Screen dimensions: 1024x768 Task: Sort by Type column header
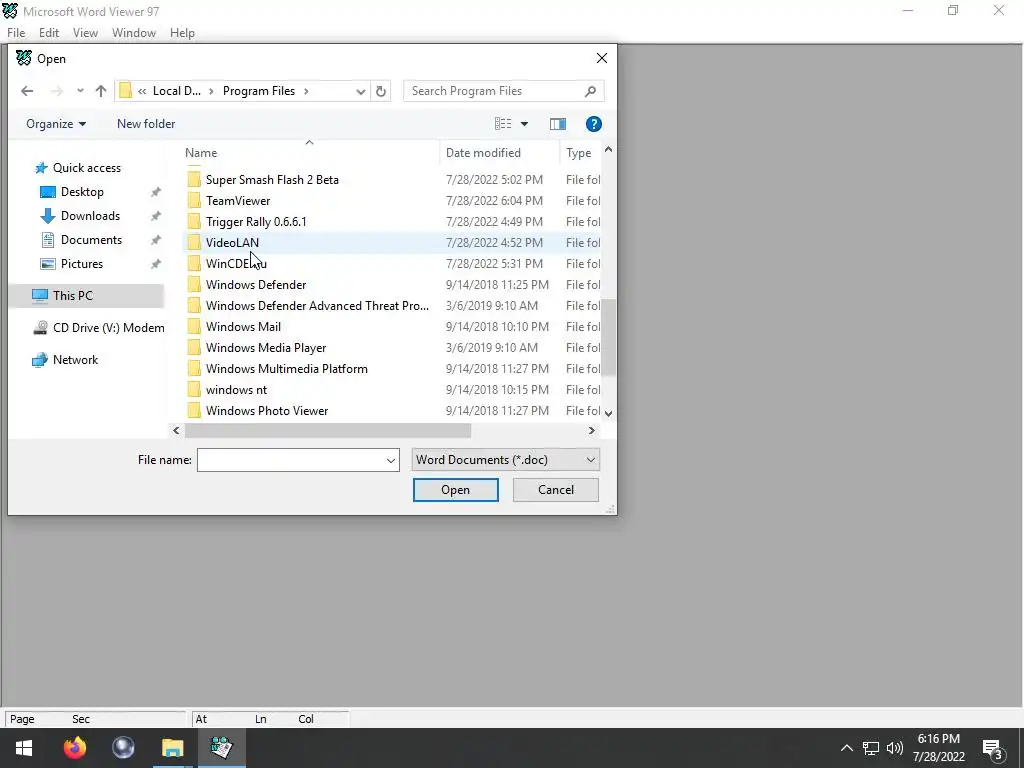579,153
